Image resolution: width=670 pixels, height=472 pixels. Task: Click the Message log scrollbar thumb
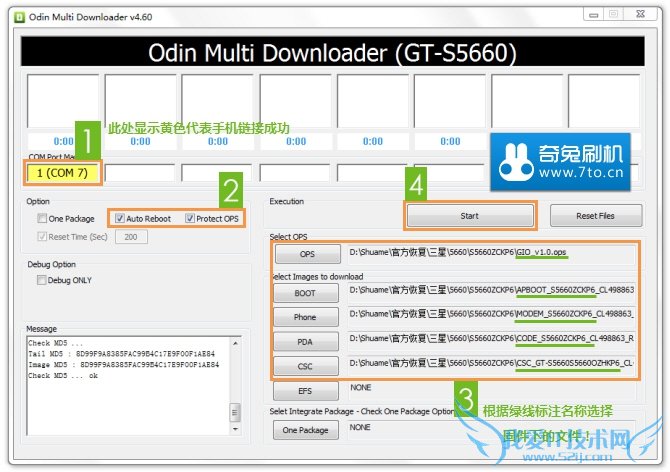pos(235,413)
